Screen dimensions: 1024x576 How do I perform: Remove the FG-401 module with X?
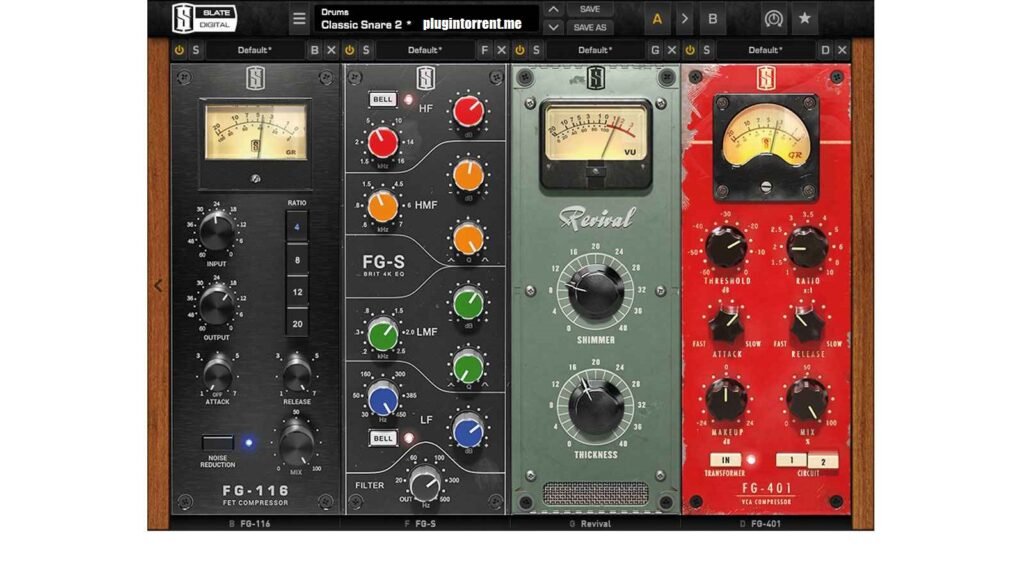coord(842,50)
